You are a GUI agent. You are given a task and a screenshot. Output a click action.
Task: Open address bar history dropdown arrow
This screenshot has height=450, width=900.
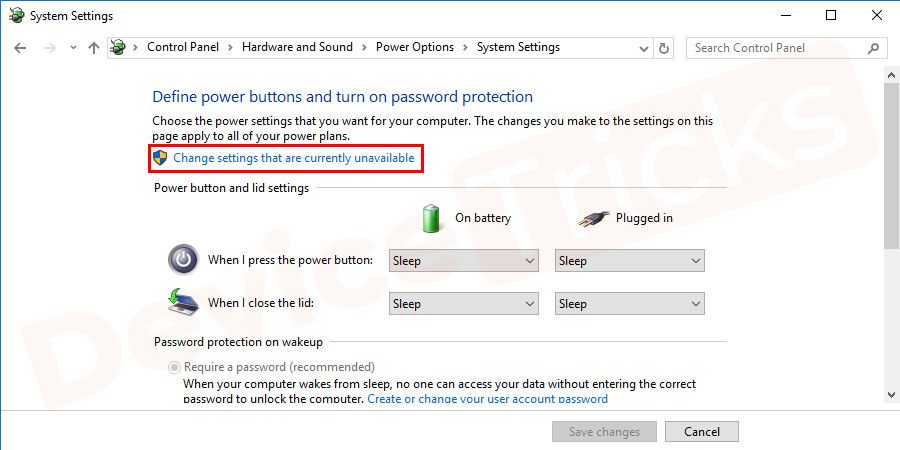(641, 48)
